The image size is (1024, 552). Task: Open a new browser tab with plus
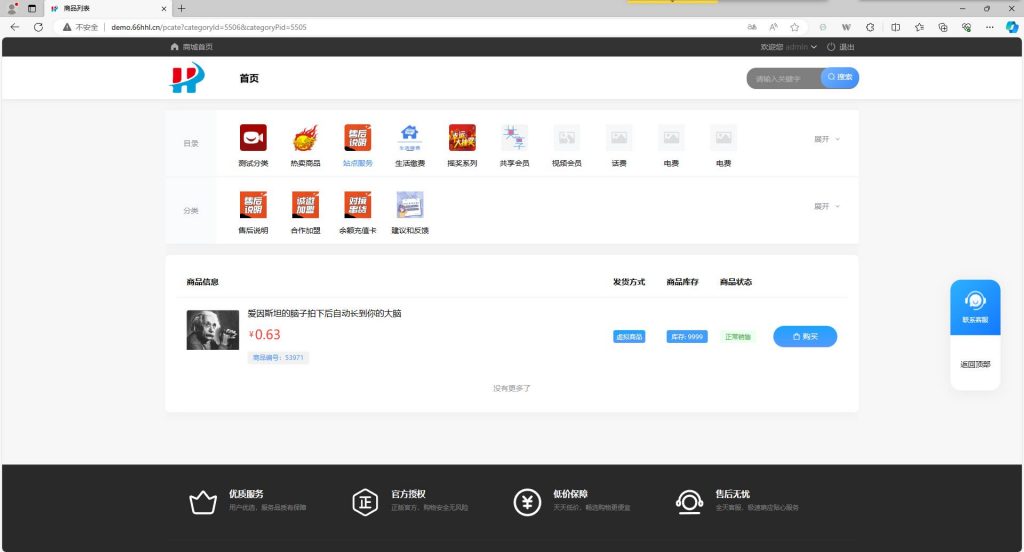(x=182, y=8)
